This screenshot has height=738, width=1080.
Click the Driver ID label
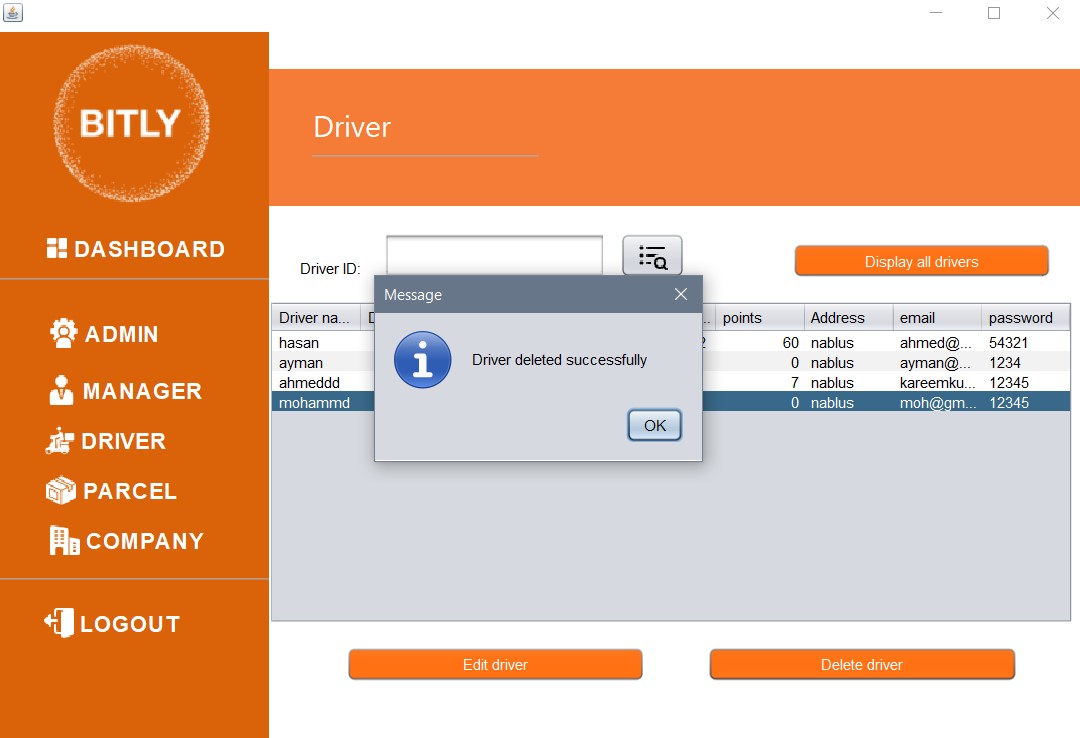coord(330,269)
